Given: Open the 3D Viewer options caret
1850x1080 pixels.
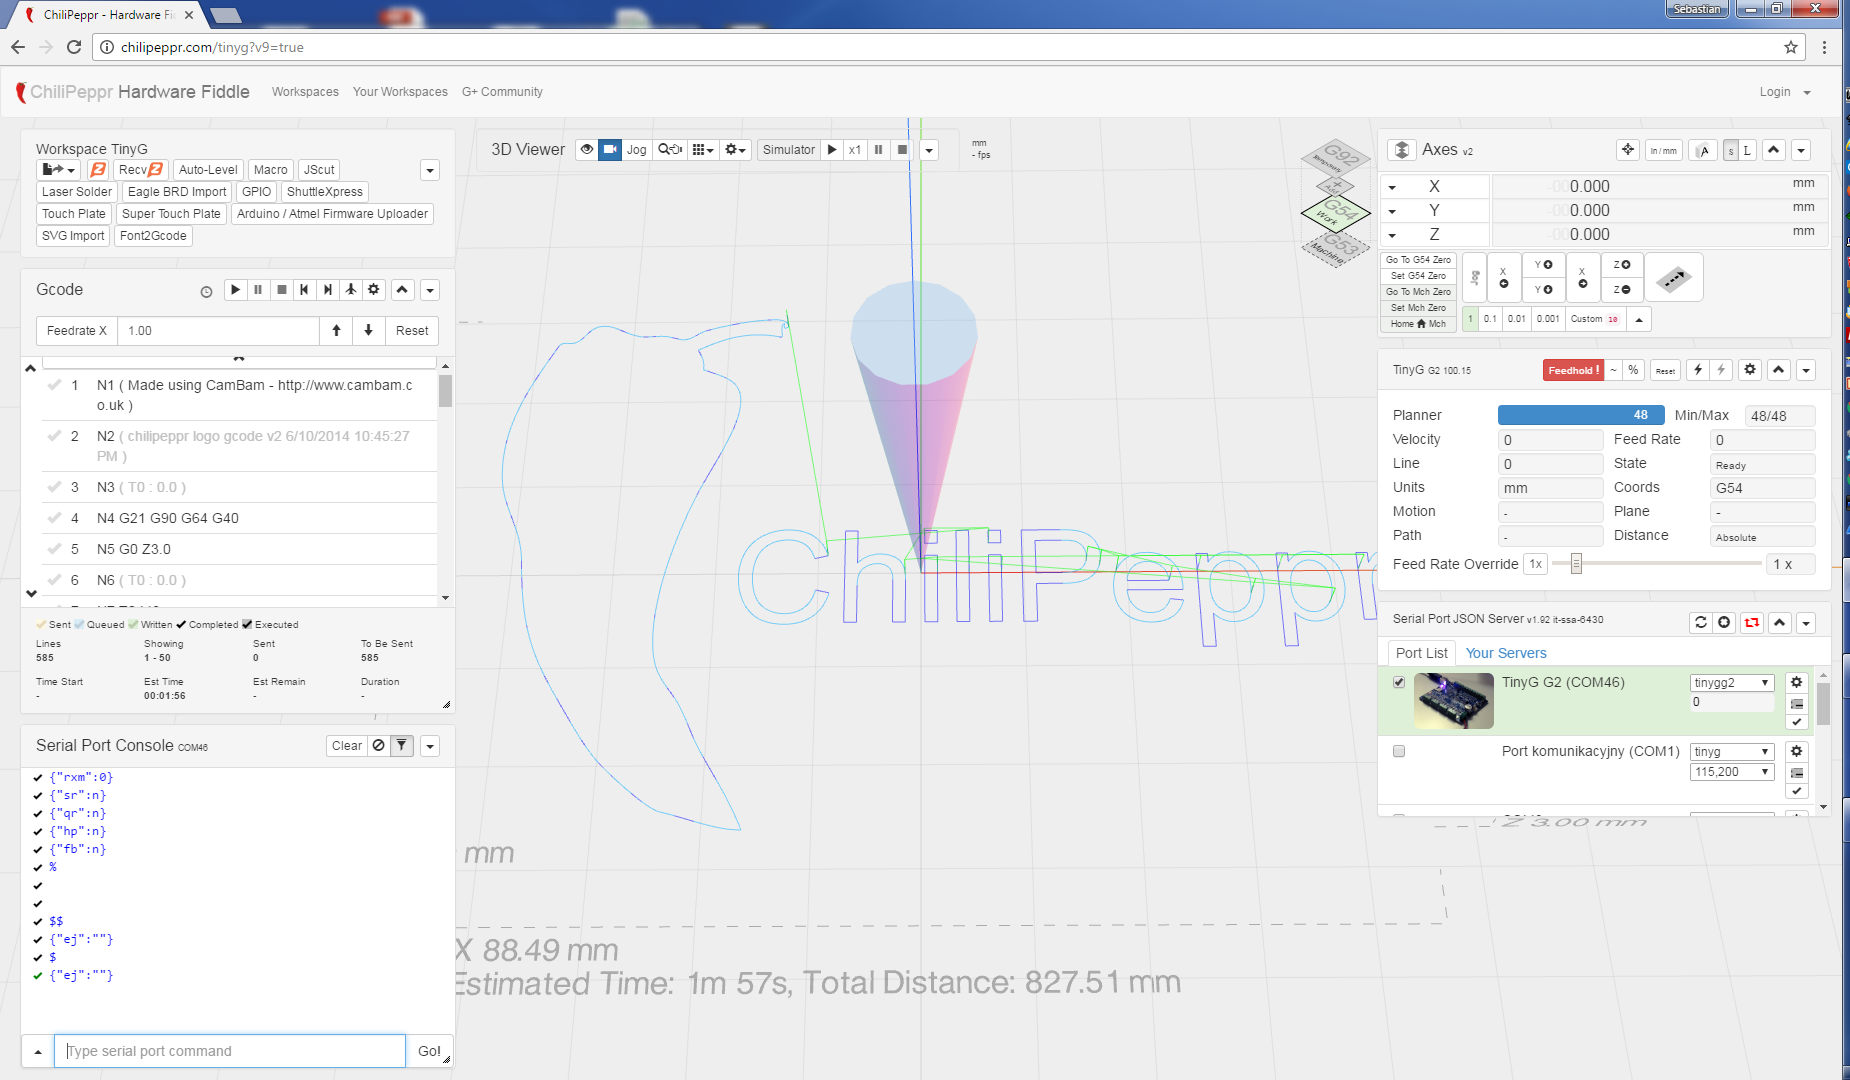Looking at the screenshot, I should (x=929, y=150).
